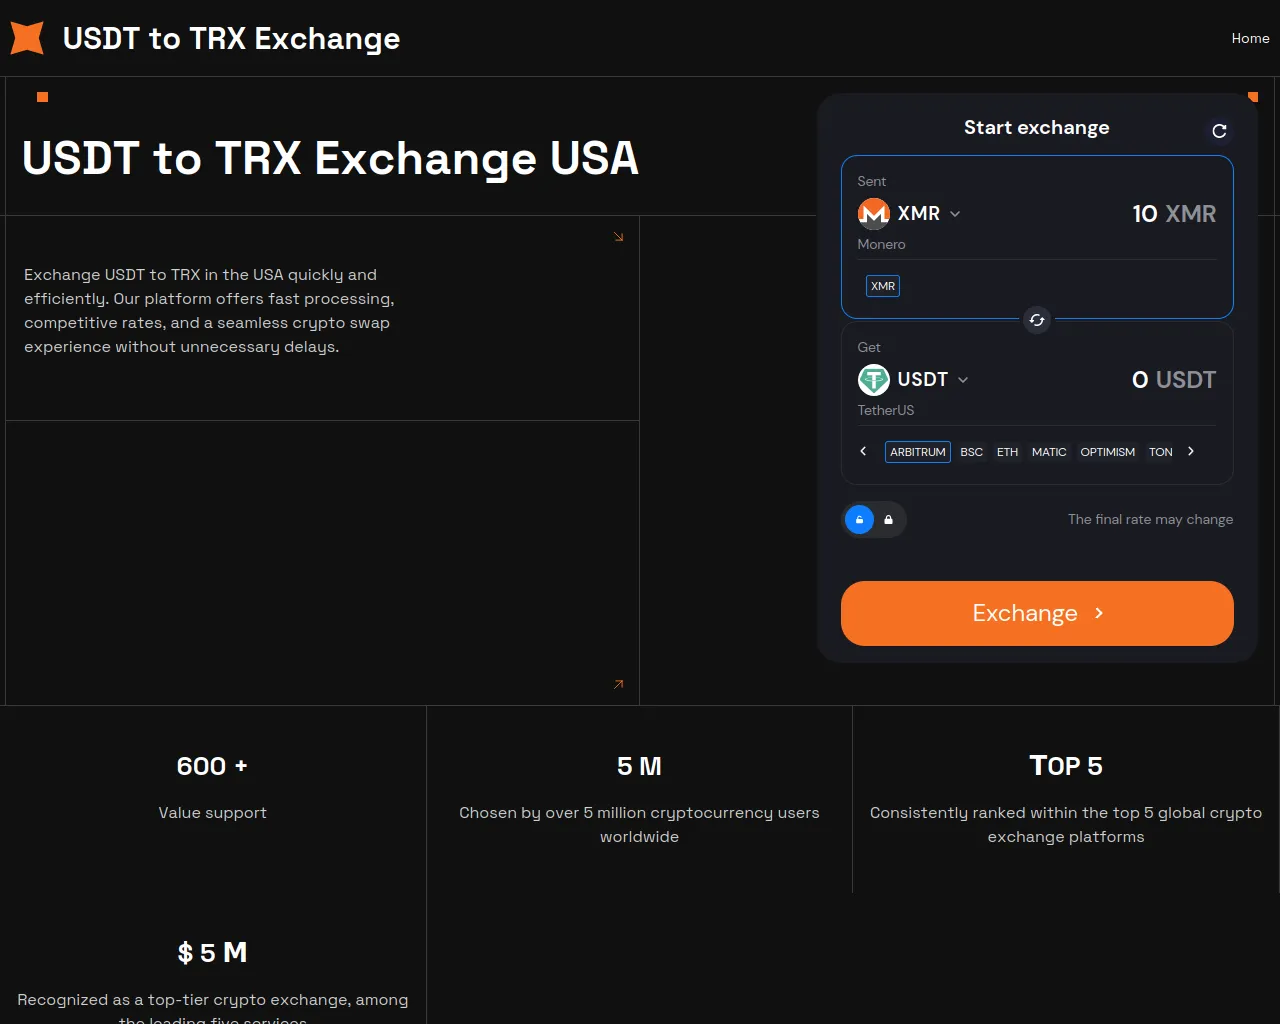Select the OPTIMISM network tab
Viewport: 1280px width, 1024px height.
1107,452
